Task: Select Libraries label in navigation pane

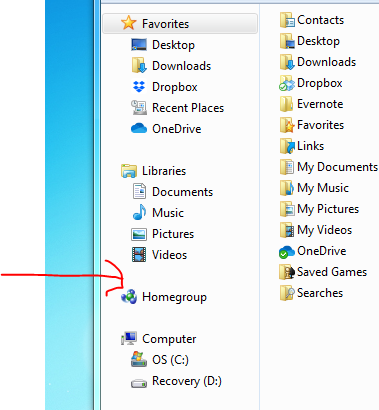Action: pos(164,171)
